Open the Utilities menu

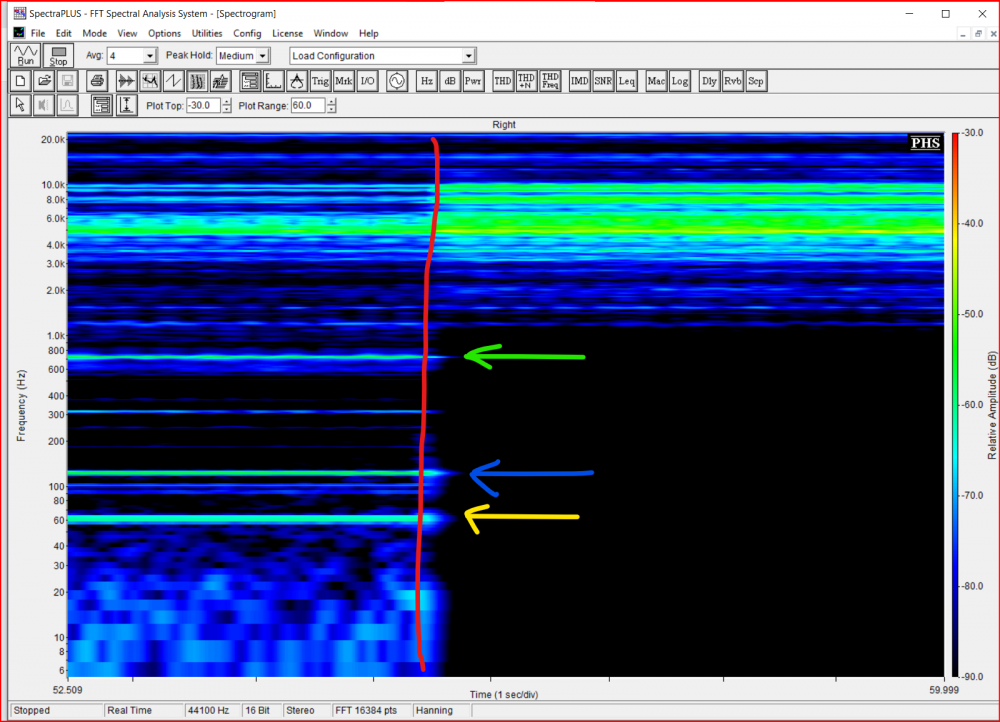(207, 33)
